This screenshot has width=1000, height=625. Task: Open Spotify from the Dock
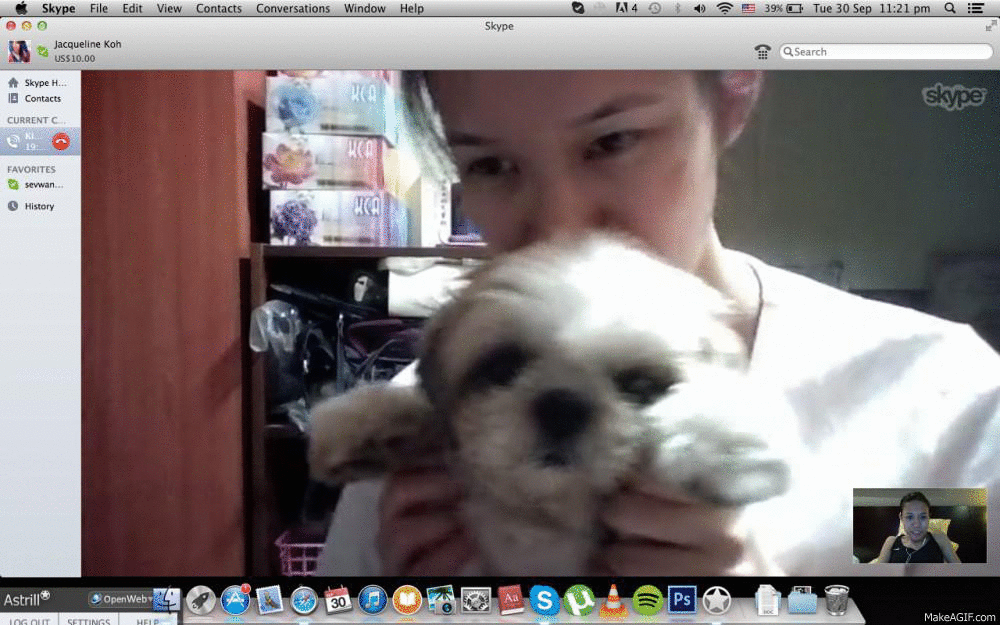point(647,599)
